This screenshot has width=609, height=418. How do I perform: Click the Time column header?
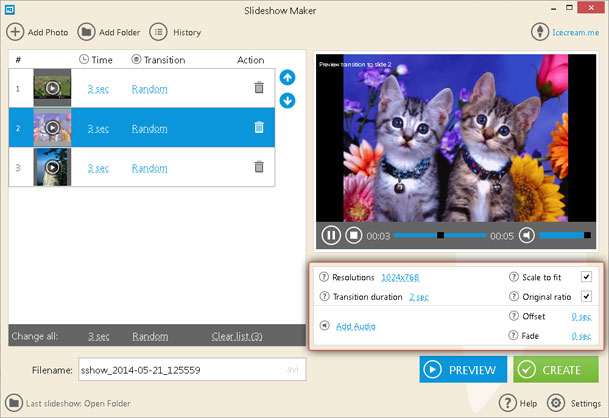(96, 60)
